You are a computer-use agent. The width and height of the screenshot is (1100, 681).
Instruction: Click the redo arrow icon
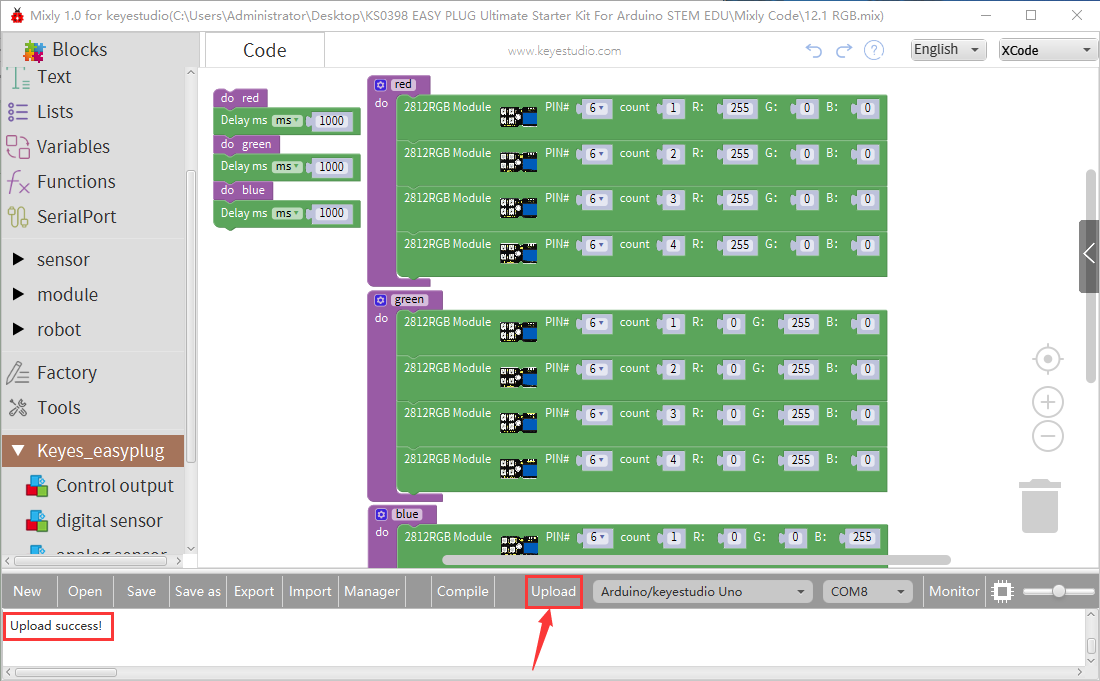coord(844,50)
